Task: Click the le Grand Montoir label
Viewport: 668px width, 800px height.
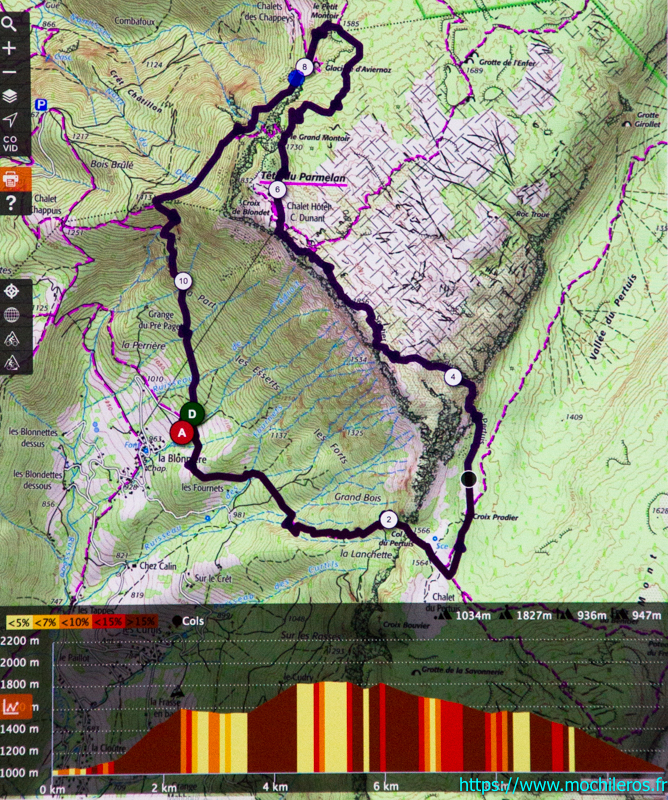Action: click(319, 137)
